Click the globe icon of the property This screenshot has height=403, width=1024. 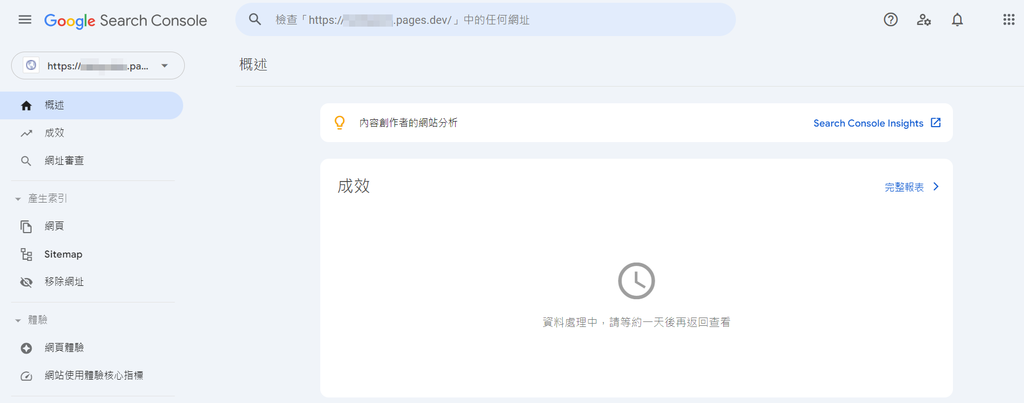[x=30, y=65]
